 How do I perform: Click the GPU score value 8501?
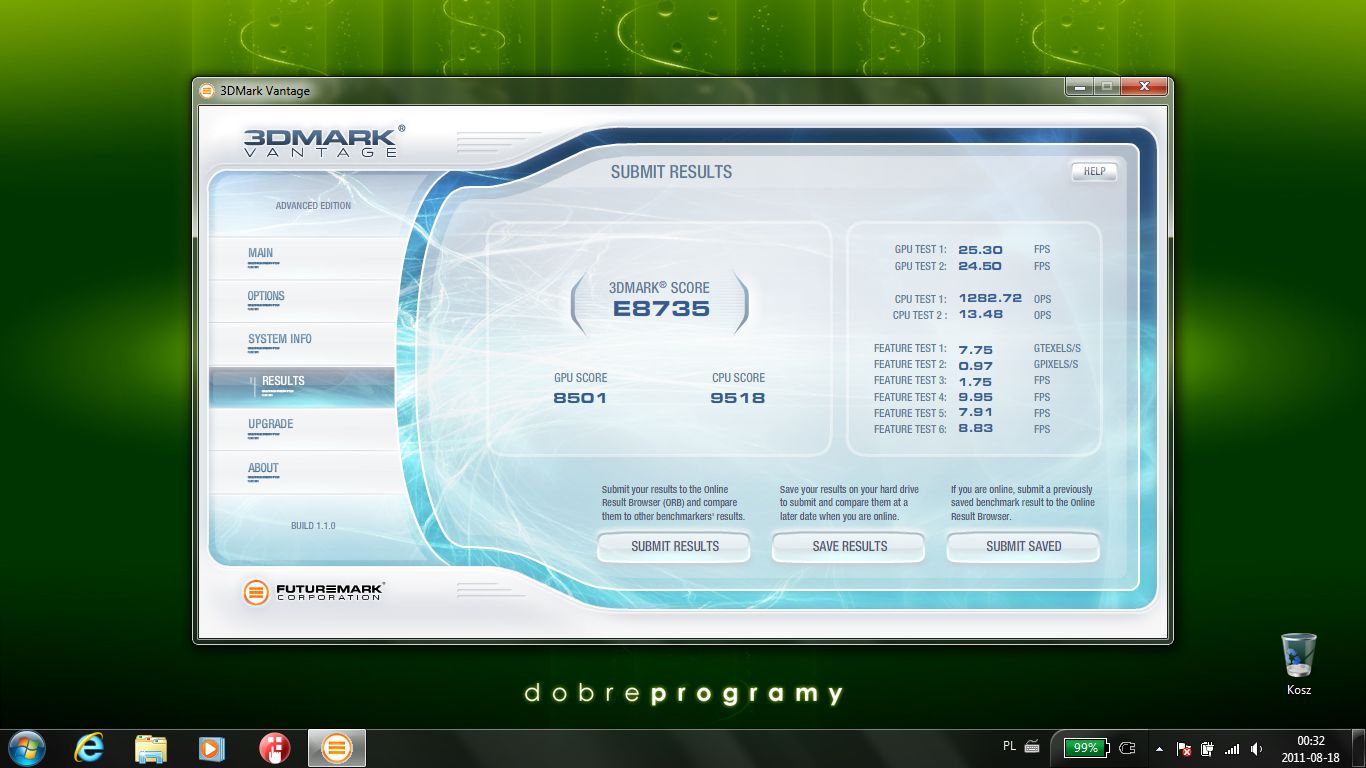[x=580, y=398]
